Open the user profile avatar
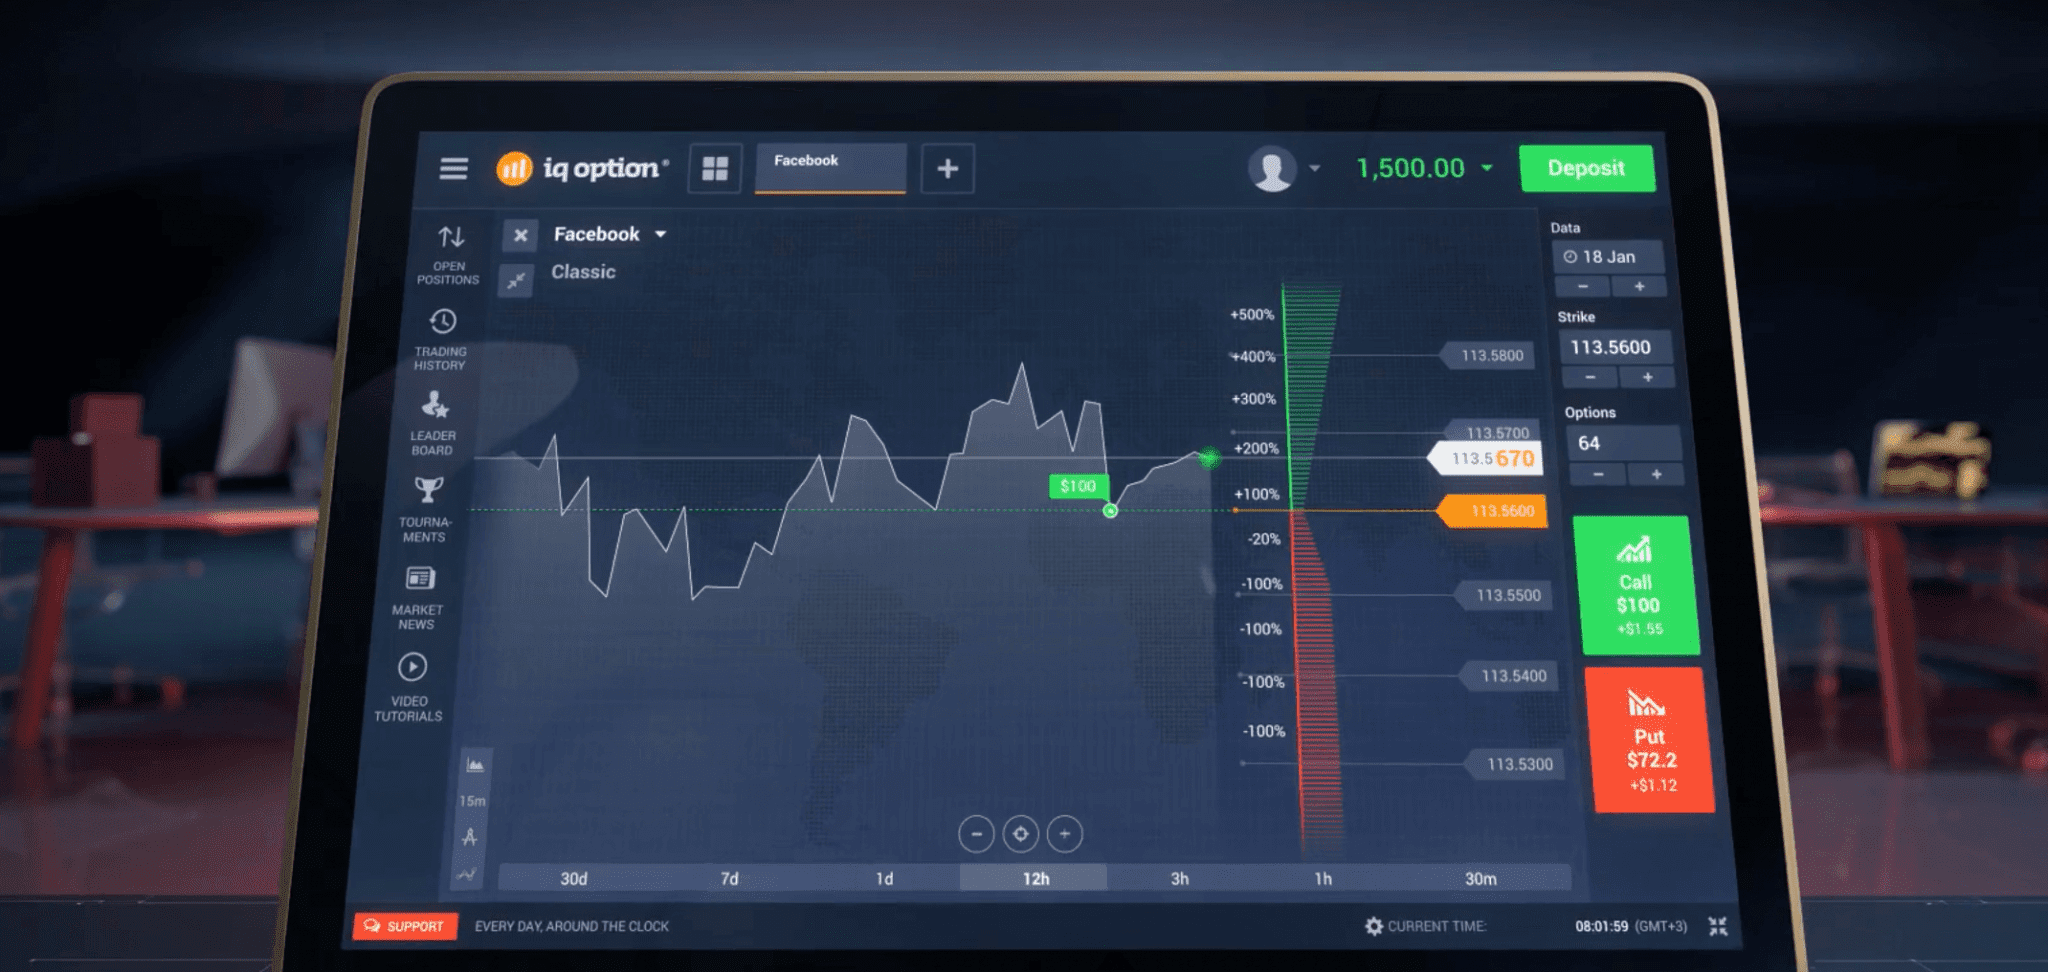The height and width of the screenshot is (972, 2048). (x=1272, y=168)
